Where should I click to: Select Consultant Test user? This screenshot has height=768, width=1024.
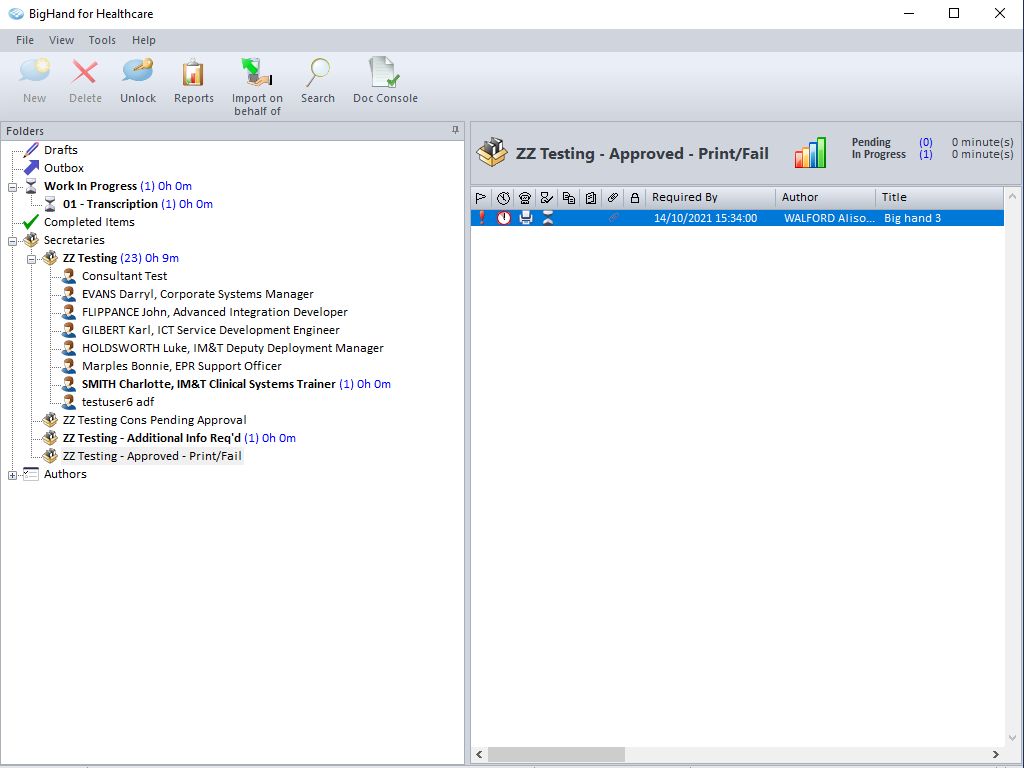click(x=124, y=276)
